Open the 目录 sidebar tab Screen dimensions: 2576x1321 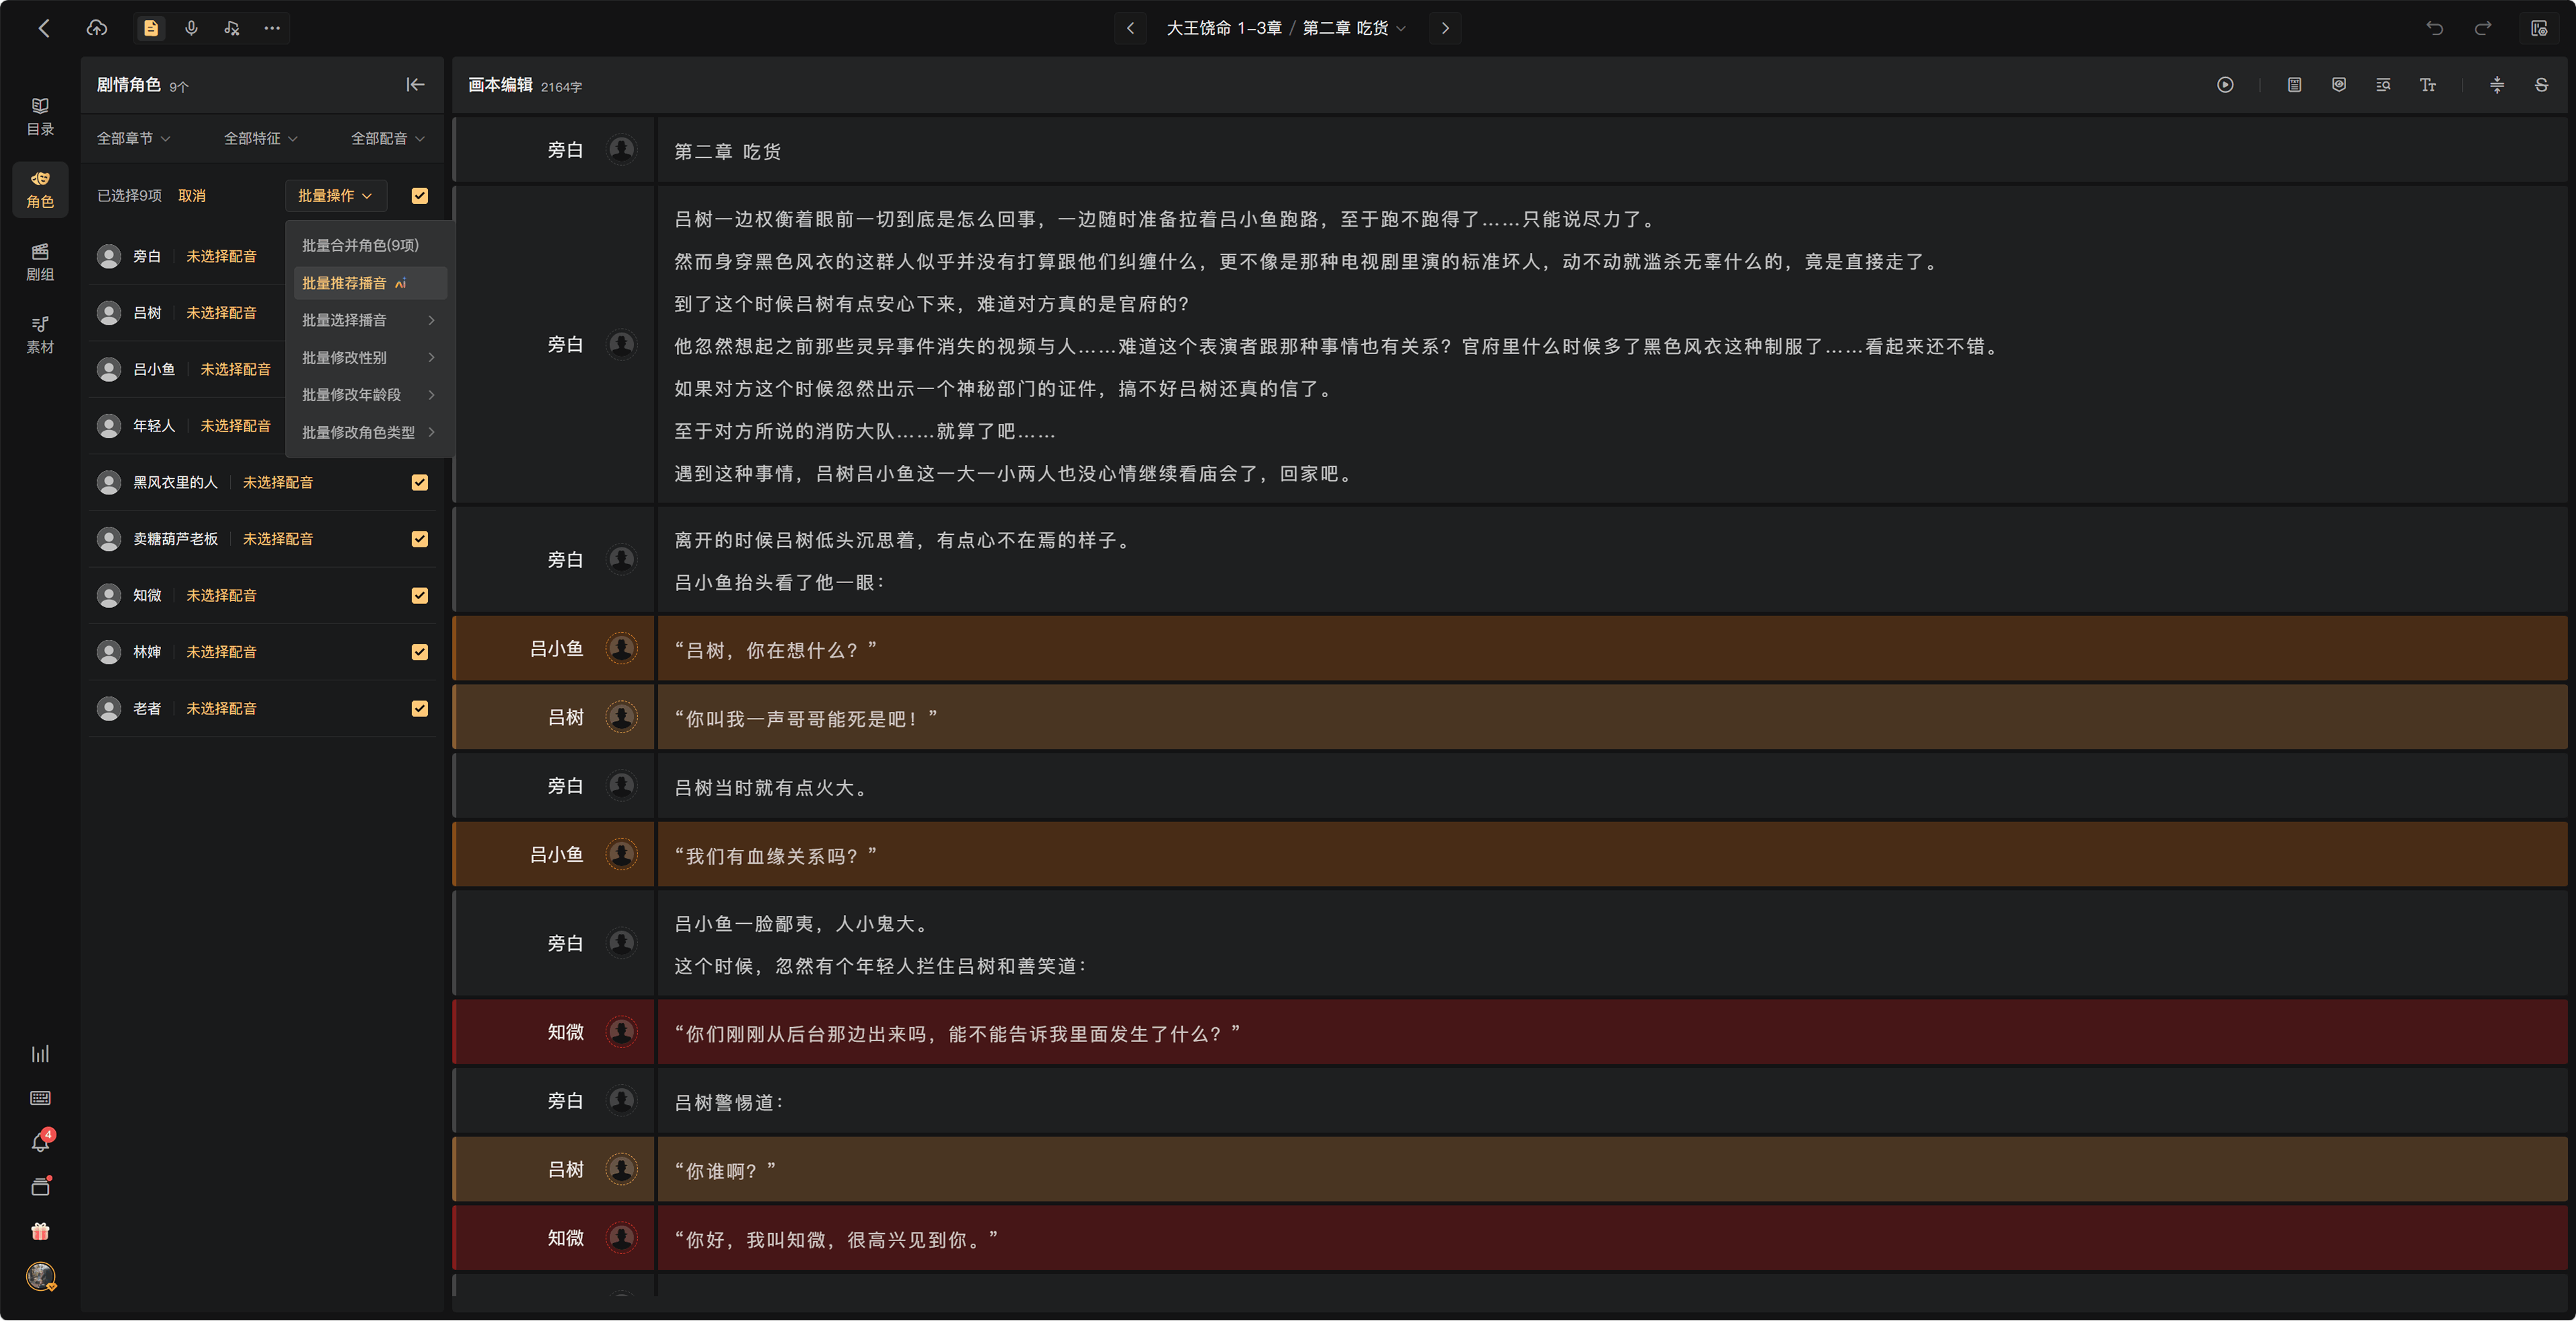[x=40, y=117]
